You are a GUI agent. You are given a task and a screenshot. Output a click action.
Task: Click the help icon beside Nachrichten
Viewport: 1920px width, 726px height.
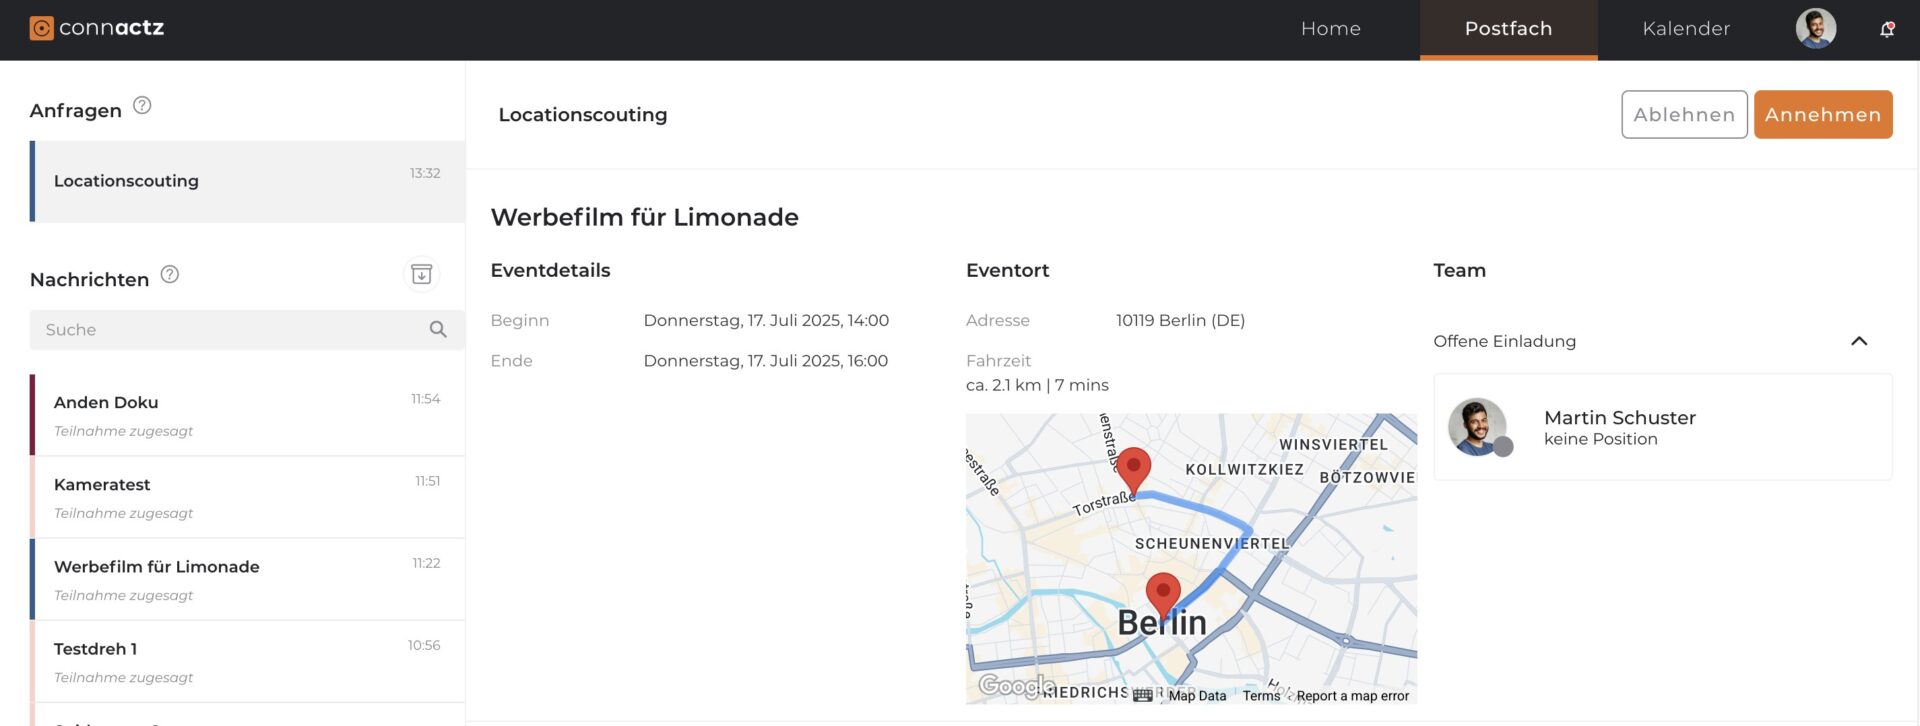pyautogui.click(x=170, y=275)
